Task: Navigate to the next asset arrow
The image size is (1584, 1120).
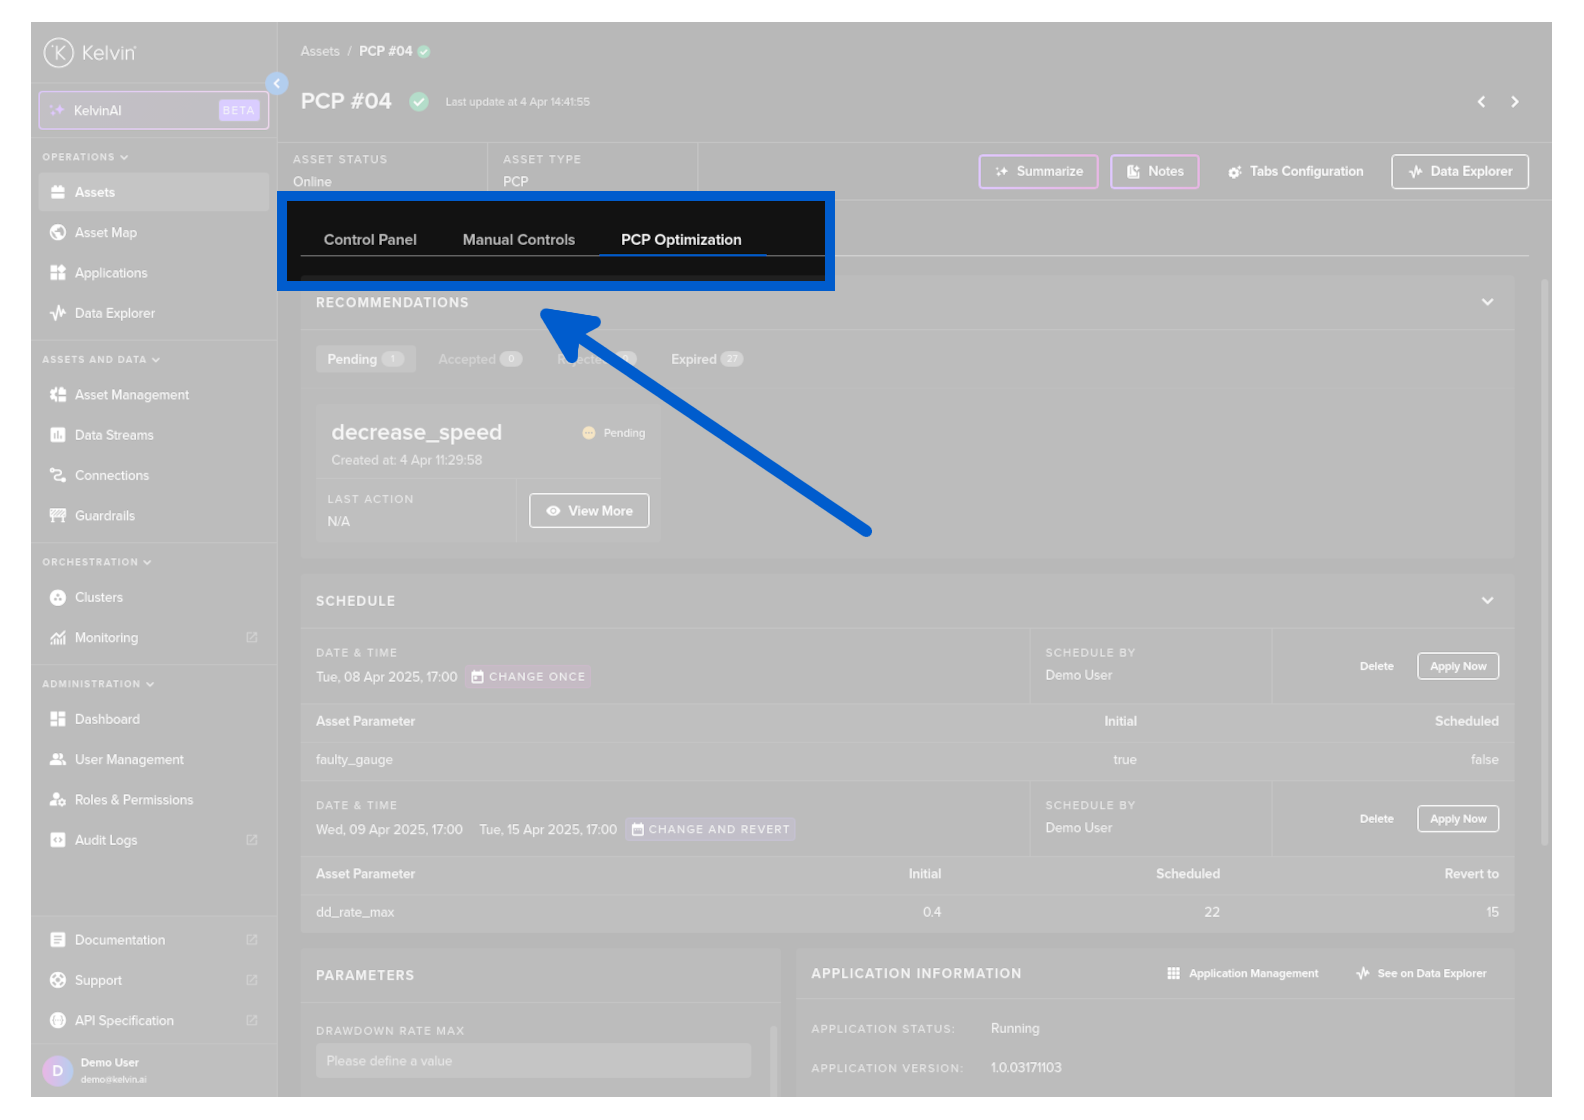Action: click(1514, 102)
